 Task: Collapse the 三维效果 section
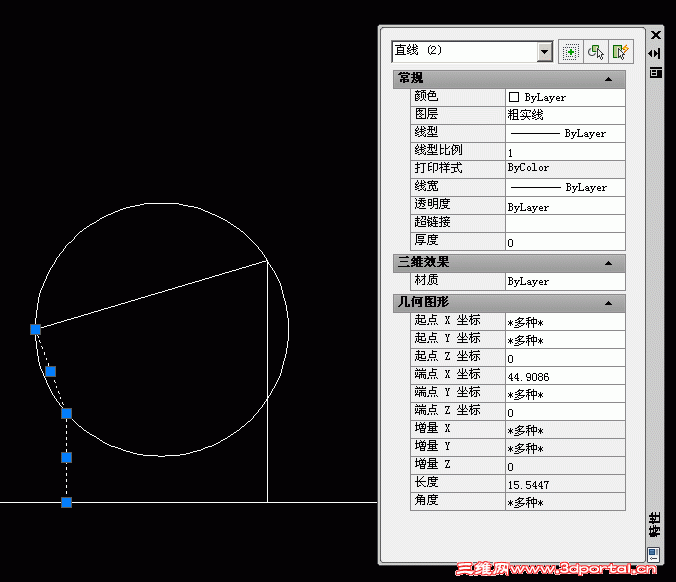[x=608, y=263]
